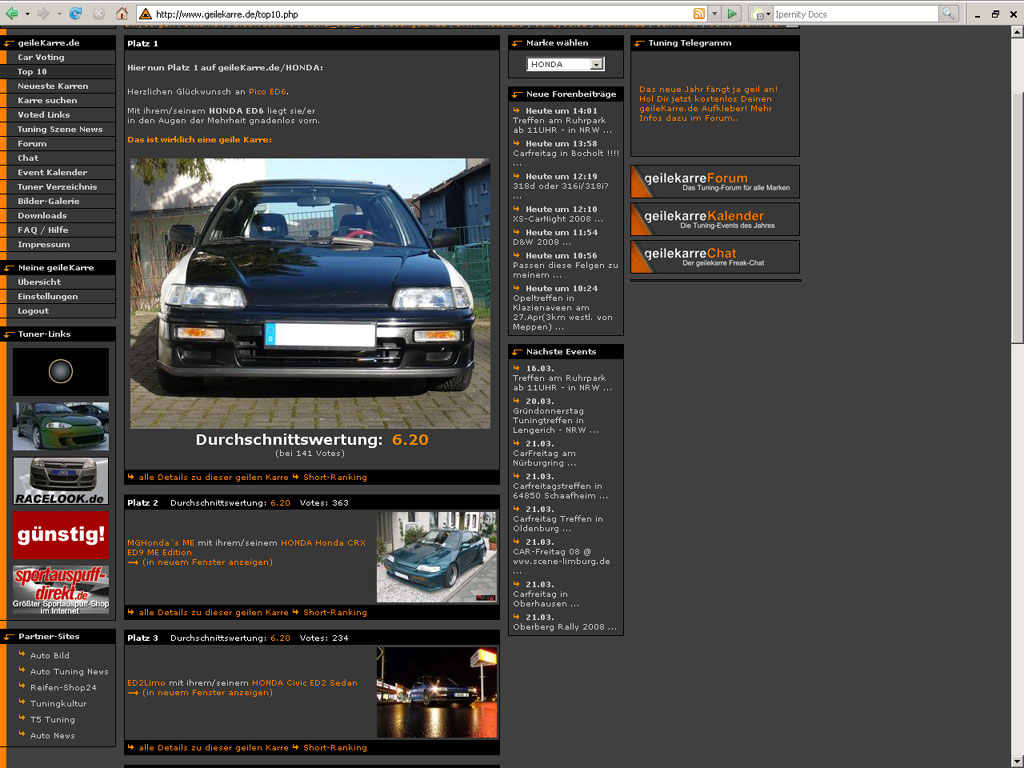1024x768 pixels.
Task: Open the geilekarreKalender banner
Action: (x=715, y=219)
